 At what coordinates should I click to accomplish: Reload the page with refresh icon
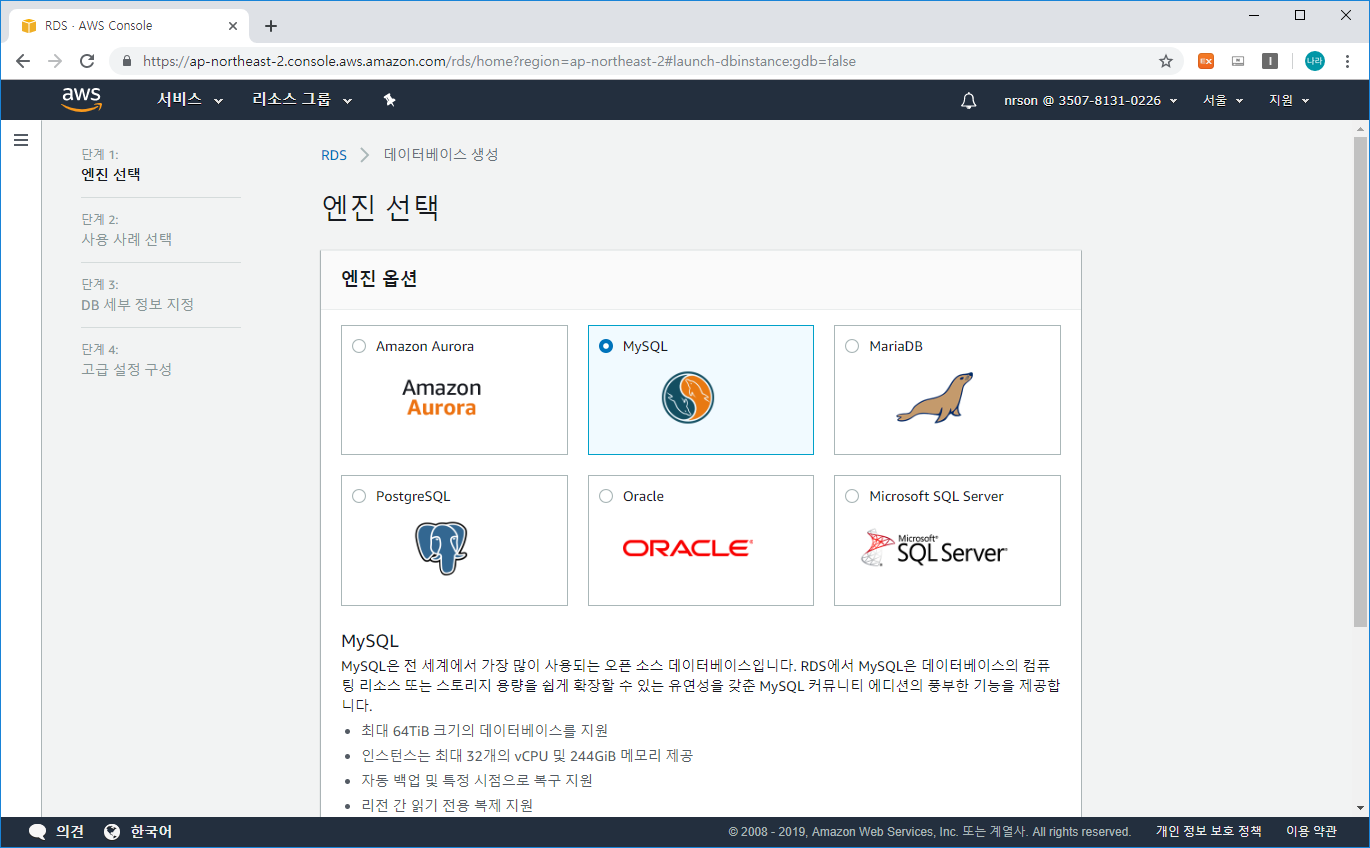pyautogui.click(x=87, y=61)
